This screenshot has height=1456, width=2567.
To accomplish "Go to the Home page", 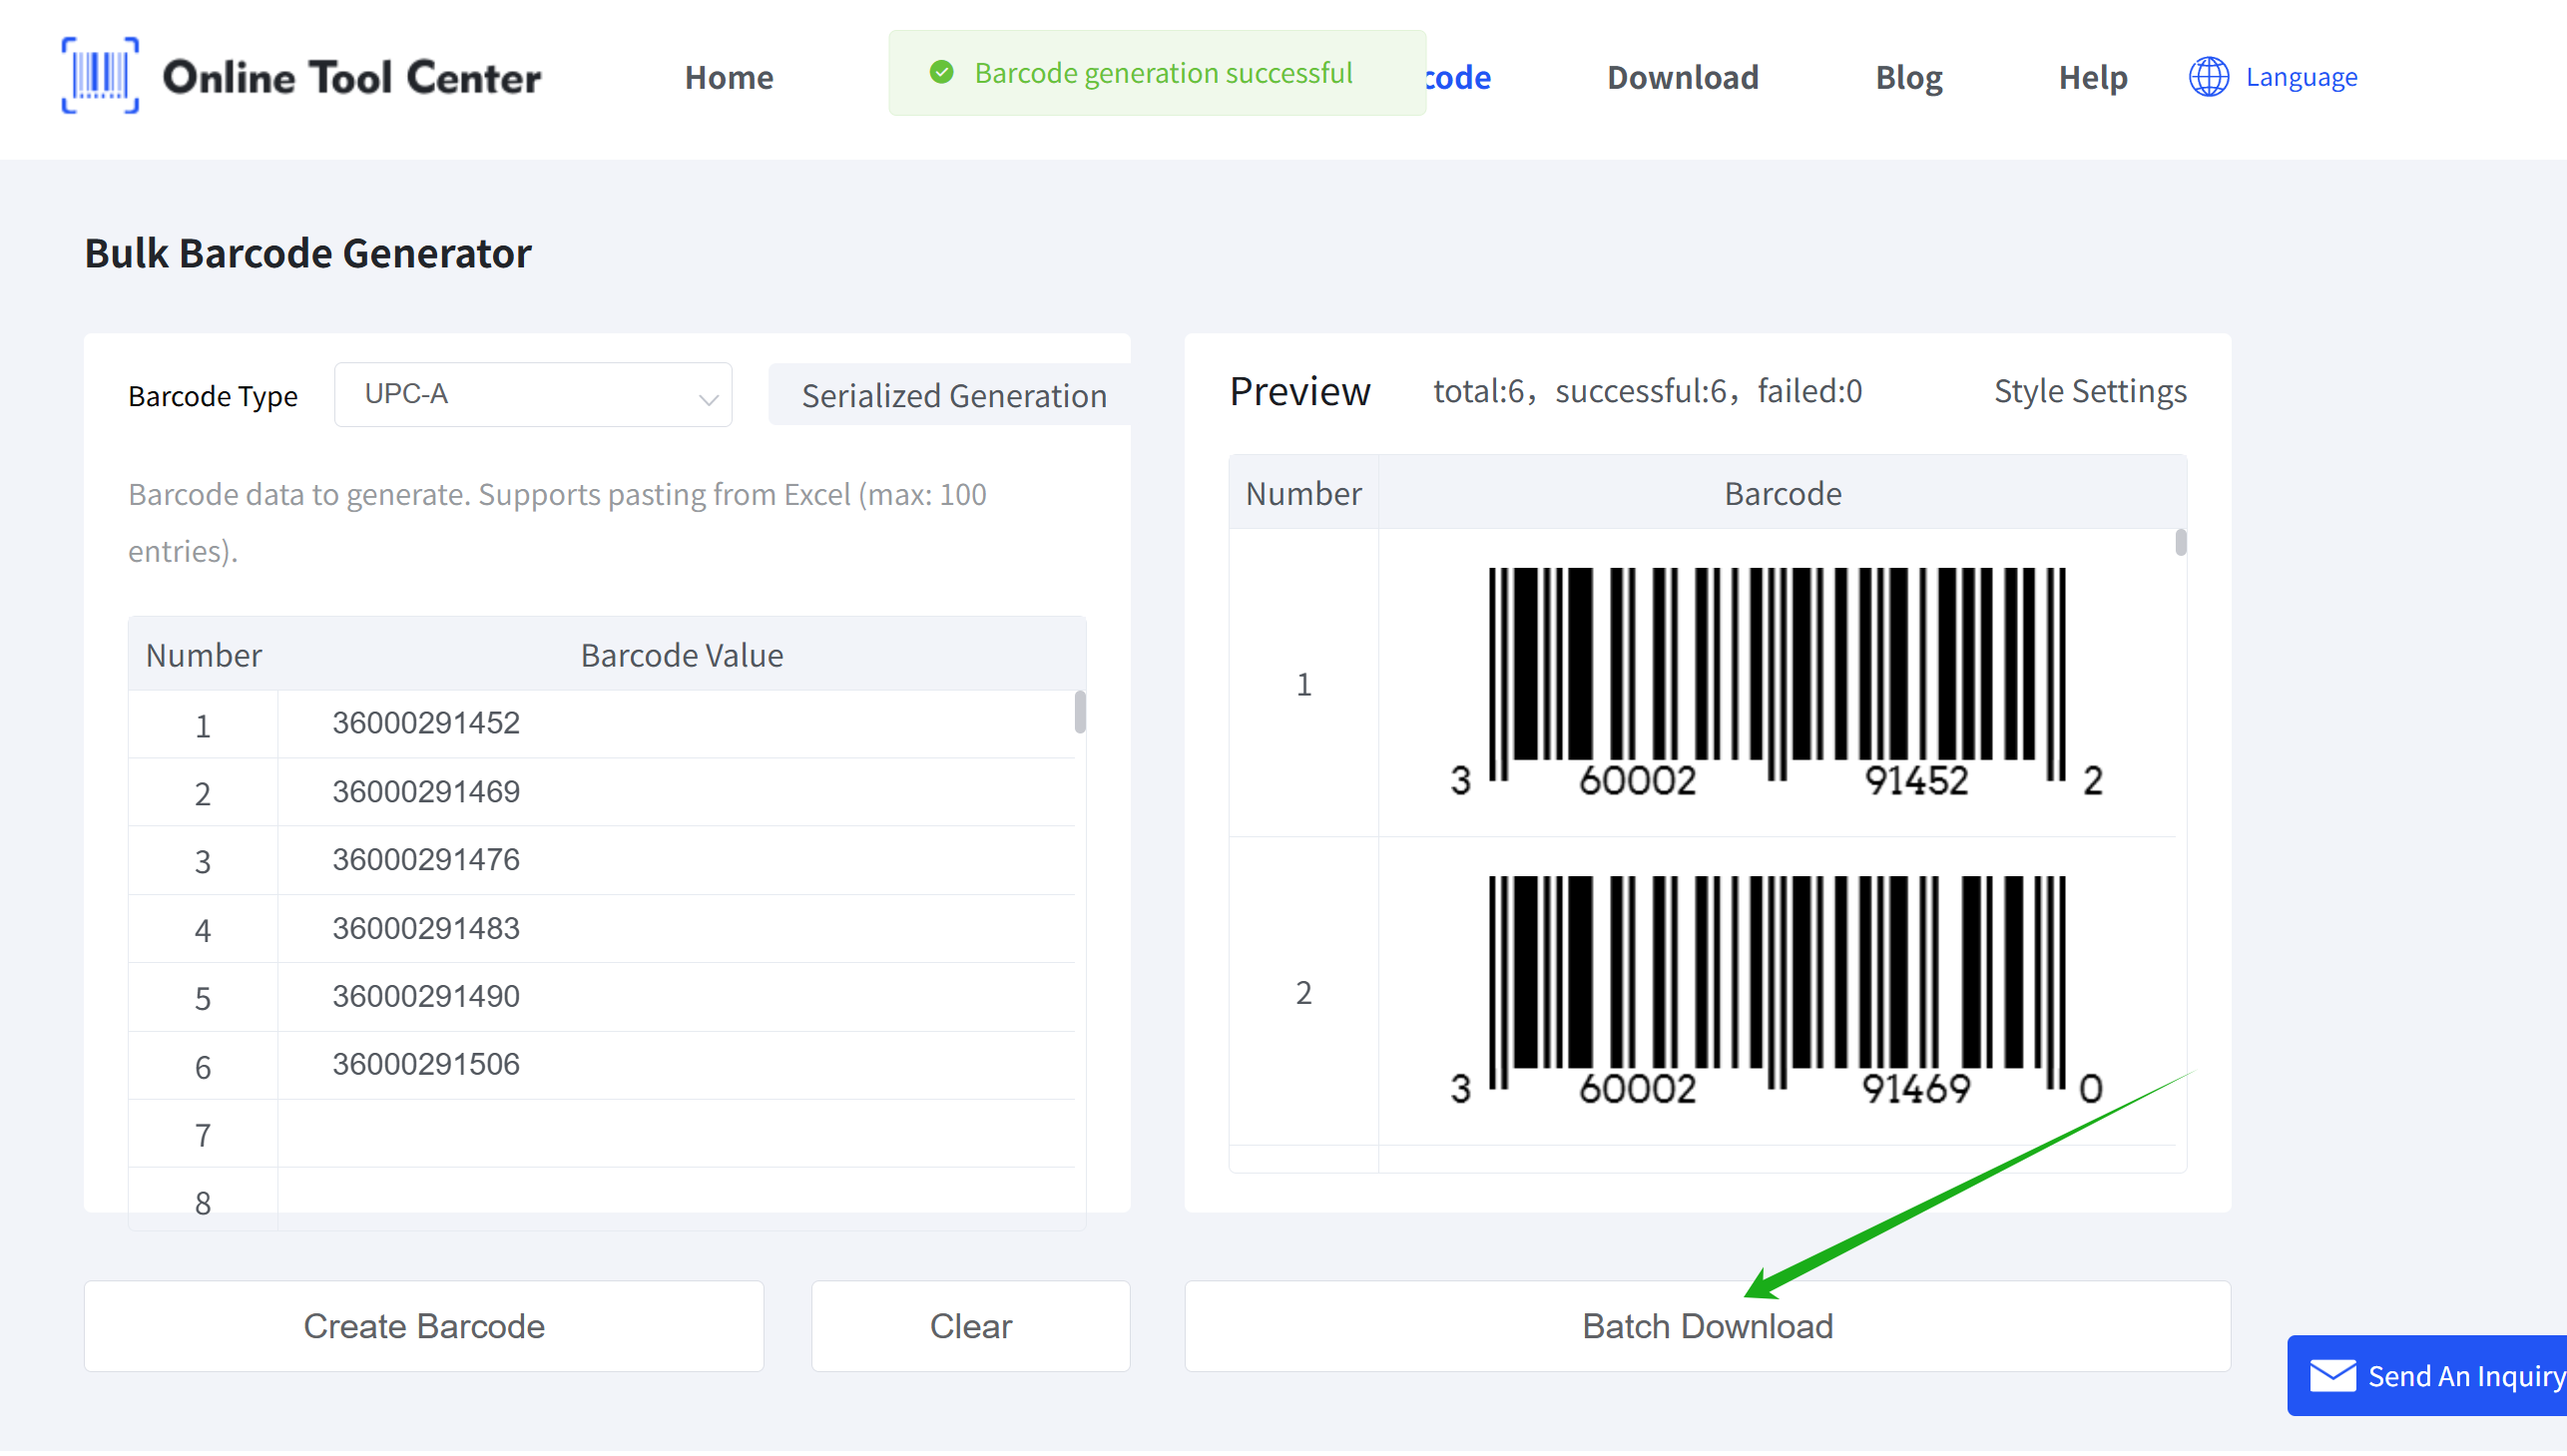I will 728,77.
